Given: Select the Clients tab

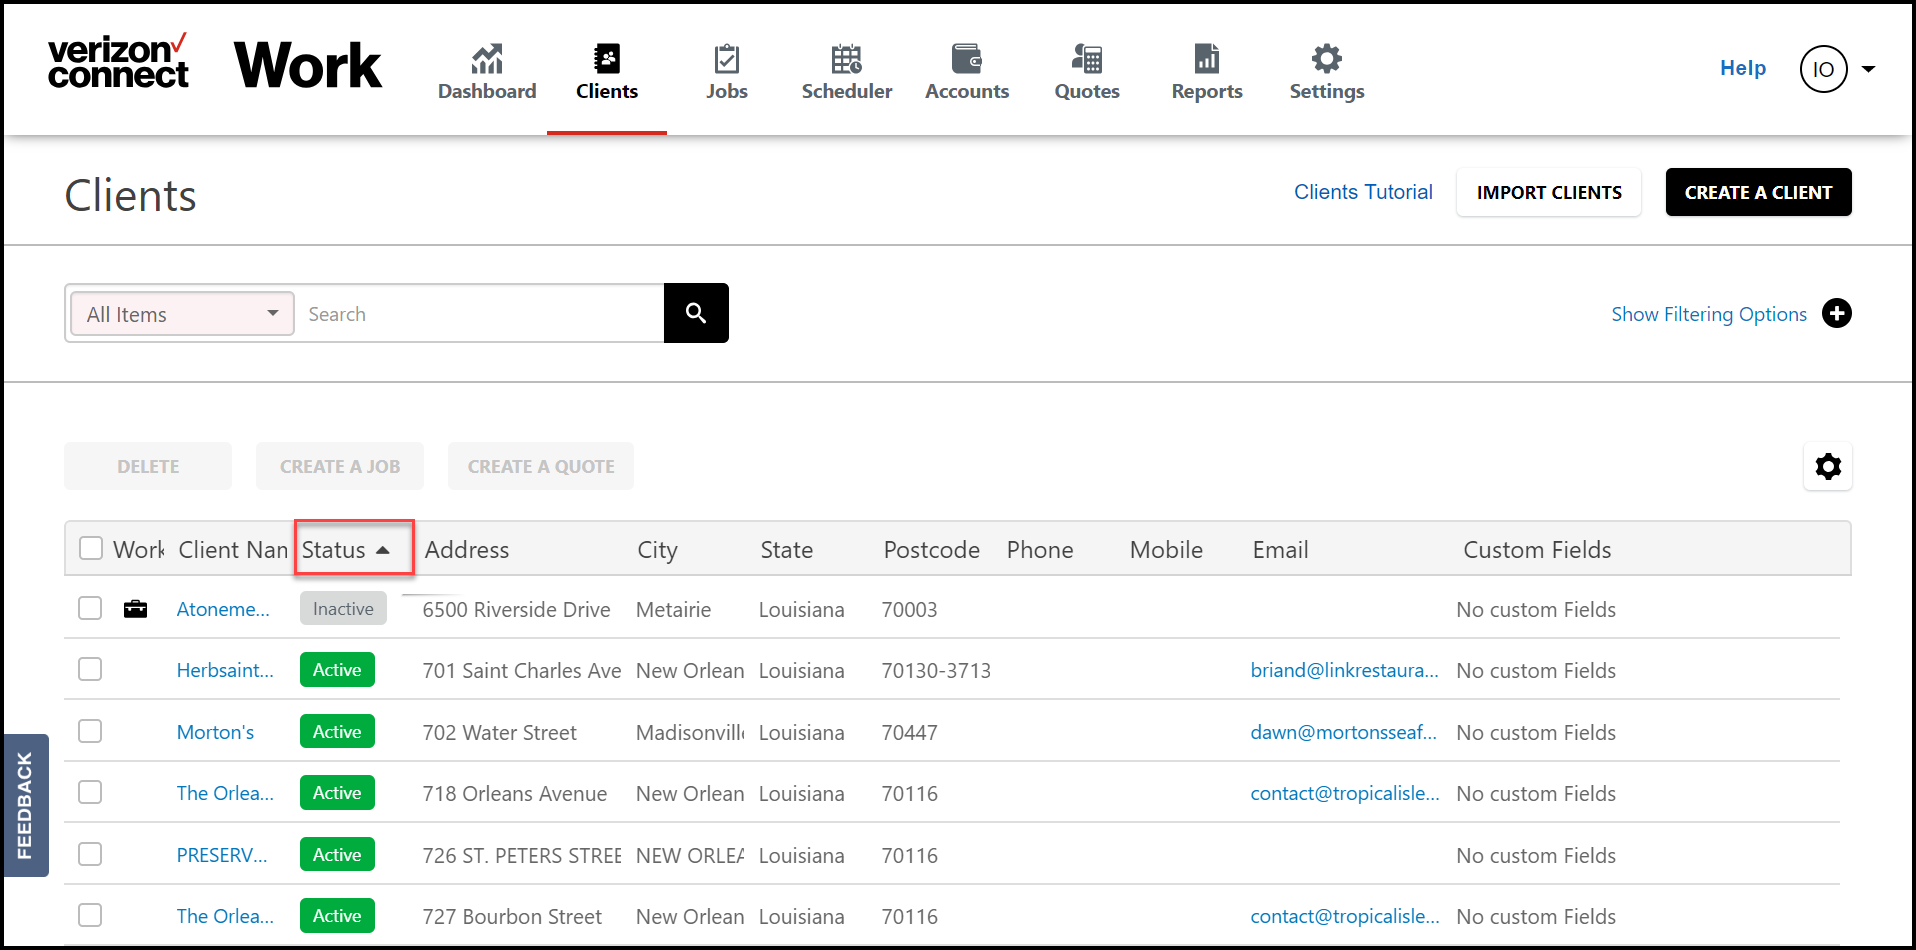Looking at the screenshot, I should [607, 72].
